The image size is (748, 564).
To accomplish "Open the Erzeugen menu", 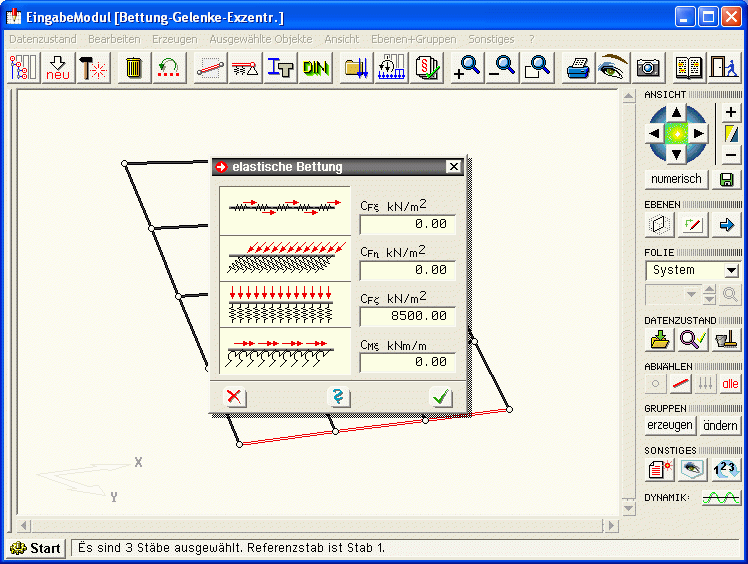I will [x=174, y=39].
